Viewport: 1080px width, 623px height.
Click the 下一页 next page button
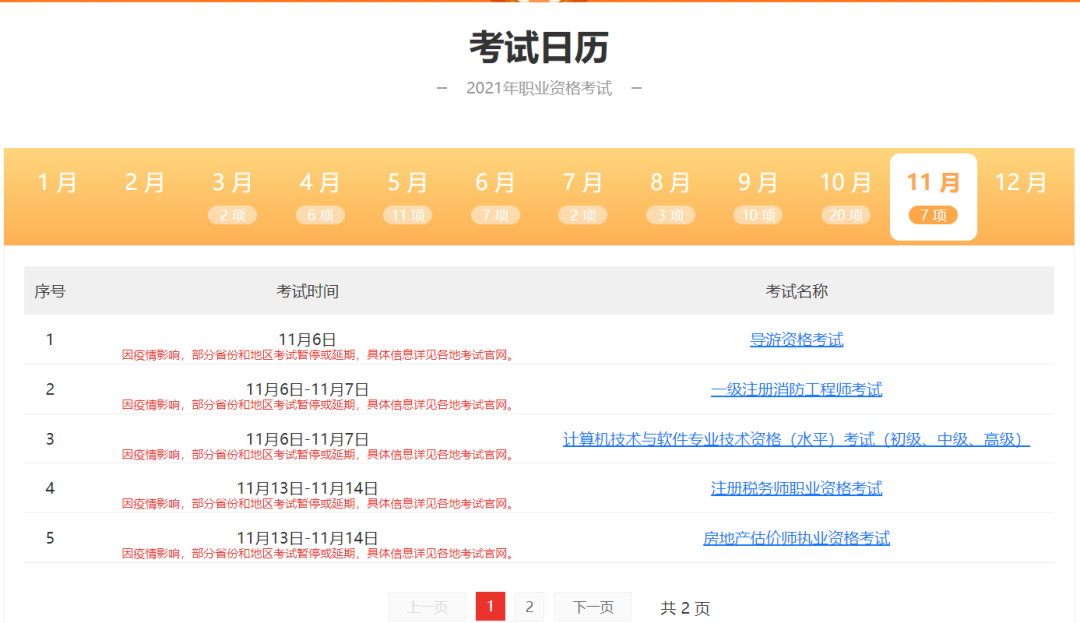[592, 607]
